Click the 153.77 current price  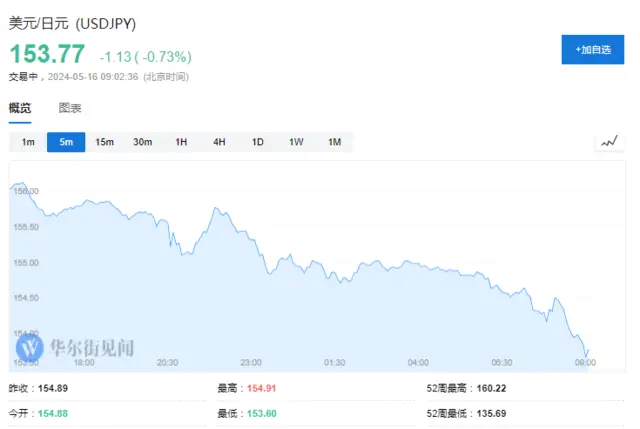point(47,54)
